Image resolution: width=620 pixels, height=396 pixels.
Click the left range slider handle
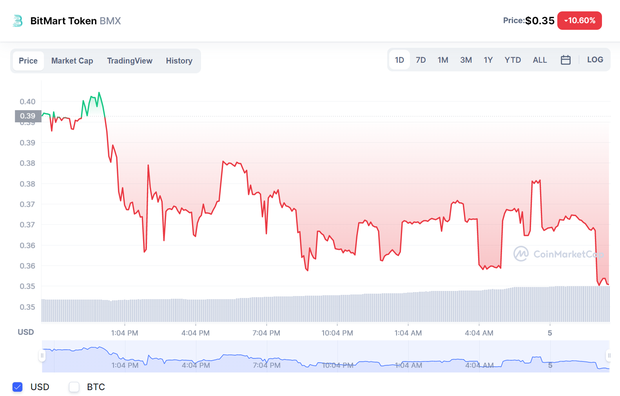(x=42, y=356)
